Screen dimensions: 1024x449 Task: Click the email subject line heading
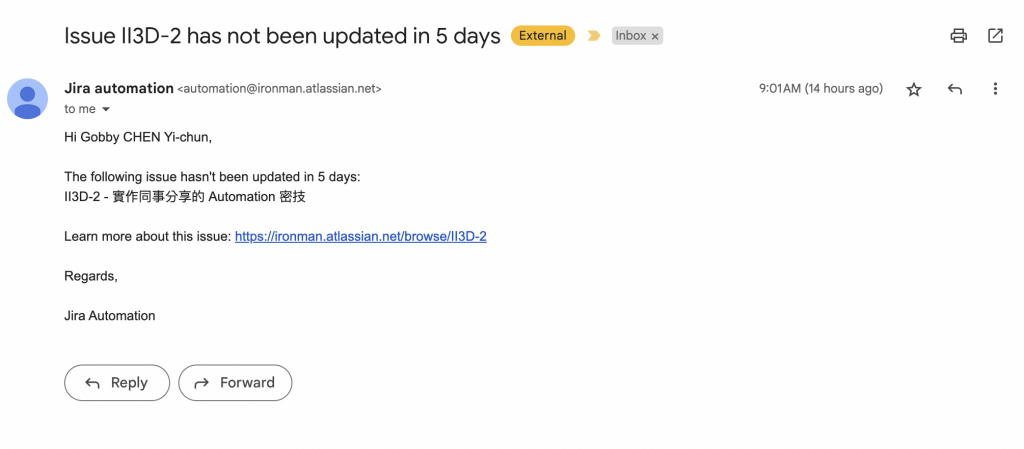(282, 36)
